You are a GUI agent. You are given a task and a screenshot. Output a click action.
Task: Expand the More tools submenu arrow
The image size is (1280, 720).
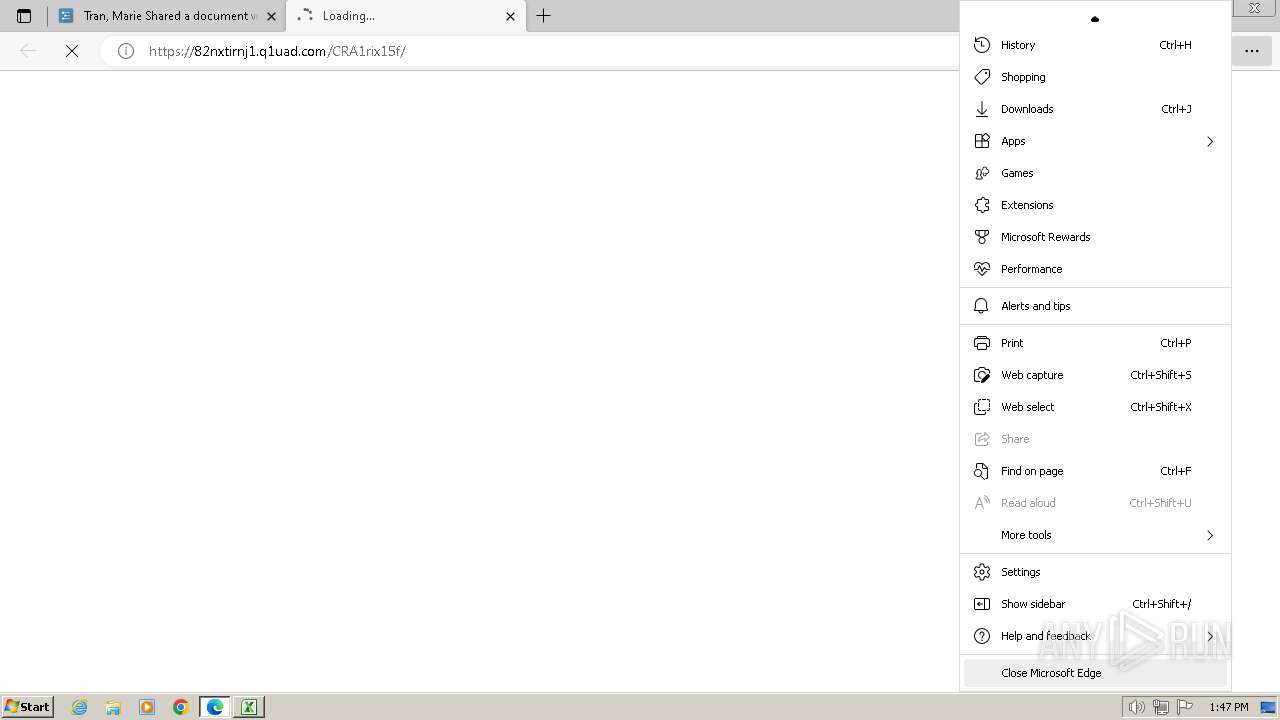(1210, 535)
